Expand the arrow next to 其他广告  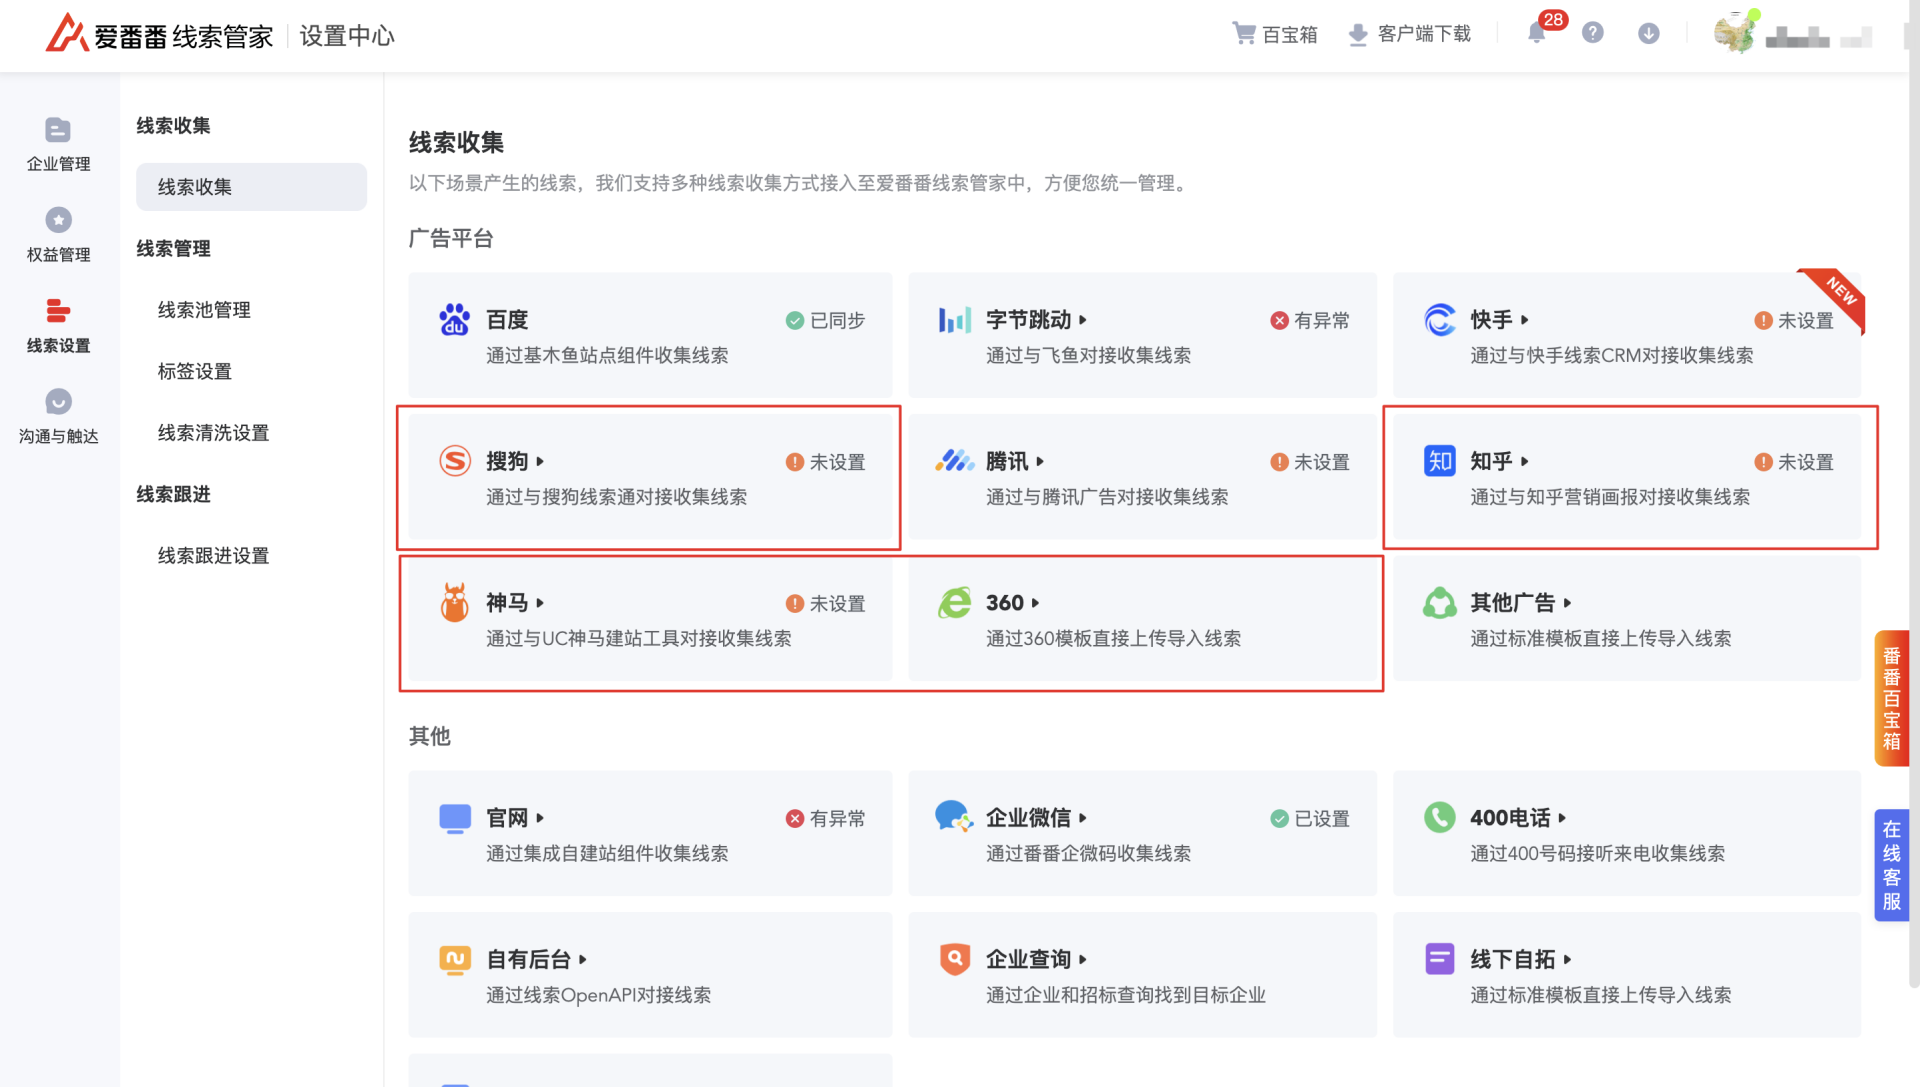coord(1567,603)
